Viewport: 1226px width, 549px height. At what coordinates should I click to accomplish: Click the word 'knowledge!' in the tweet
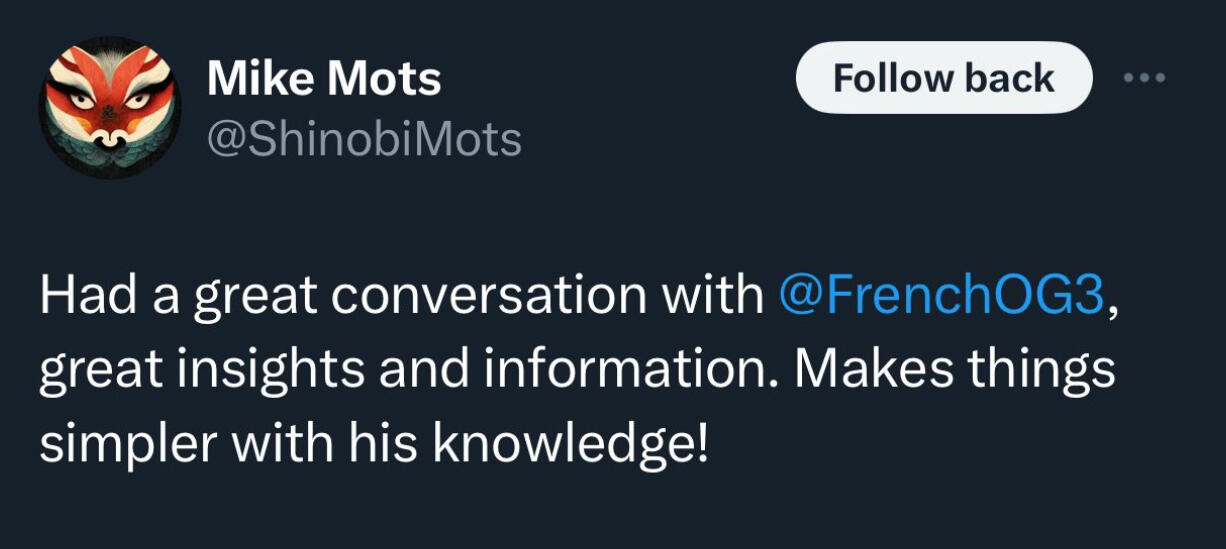pos(570,440)
